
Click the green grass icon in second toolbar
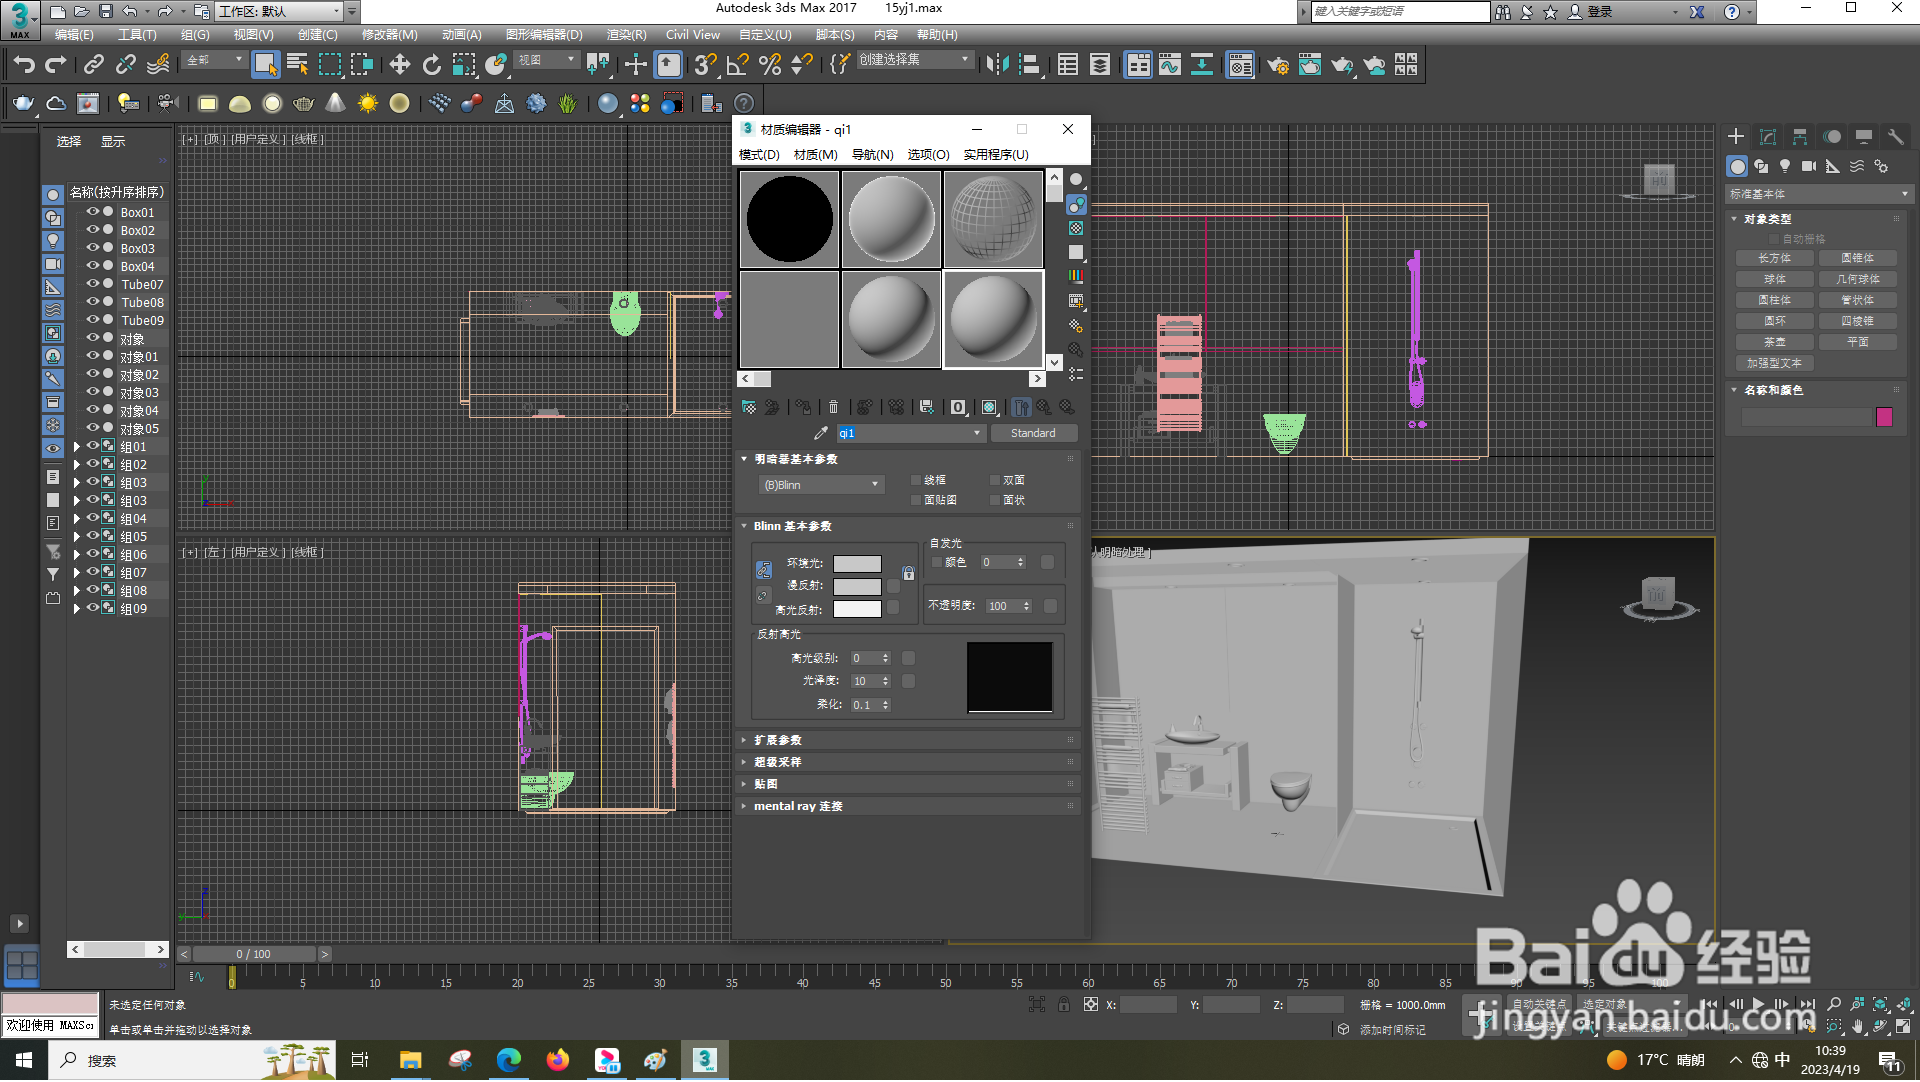point(568,103)
